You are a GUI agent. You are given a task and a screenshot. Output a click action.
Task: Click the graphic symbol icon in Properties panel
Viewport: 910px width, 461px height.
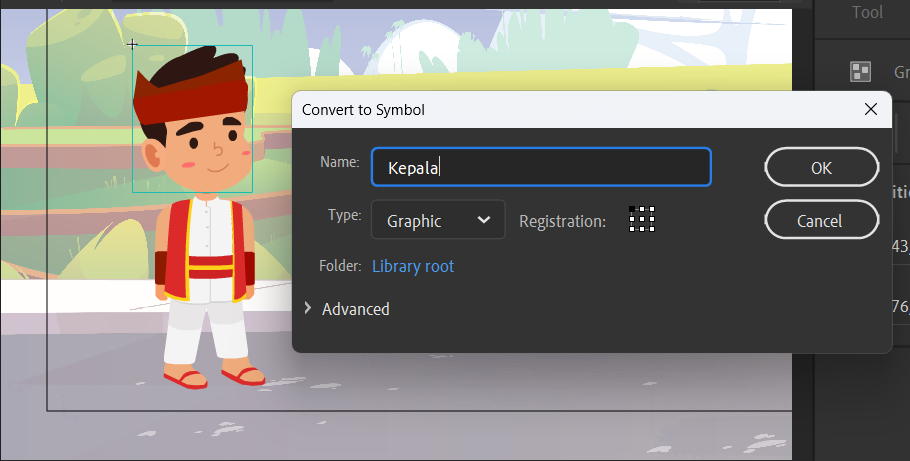[x=860, y=71]
